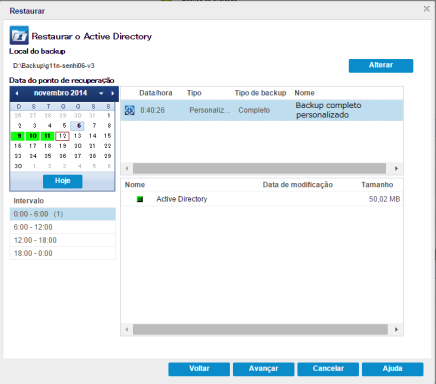Select the 0:00 - 6:00 interval
The height and width of the screenshot is (384, 436).
63,214
